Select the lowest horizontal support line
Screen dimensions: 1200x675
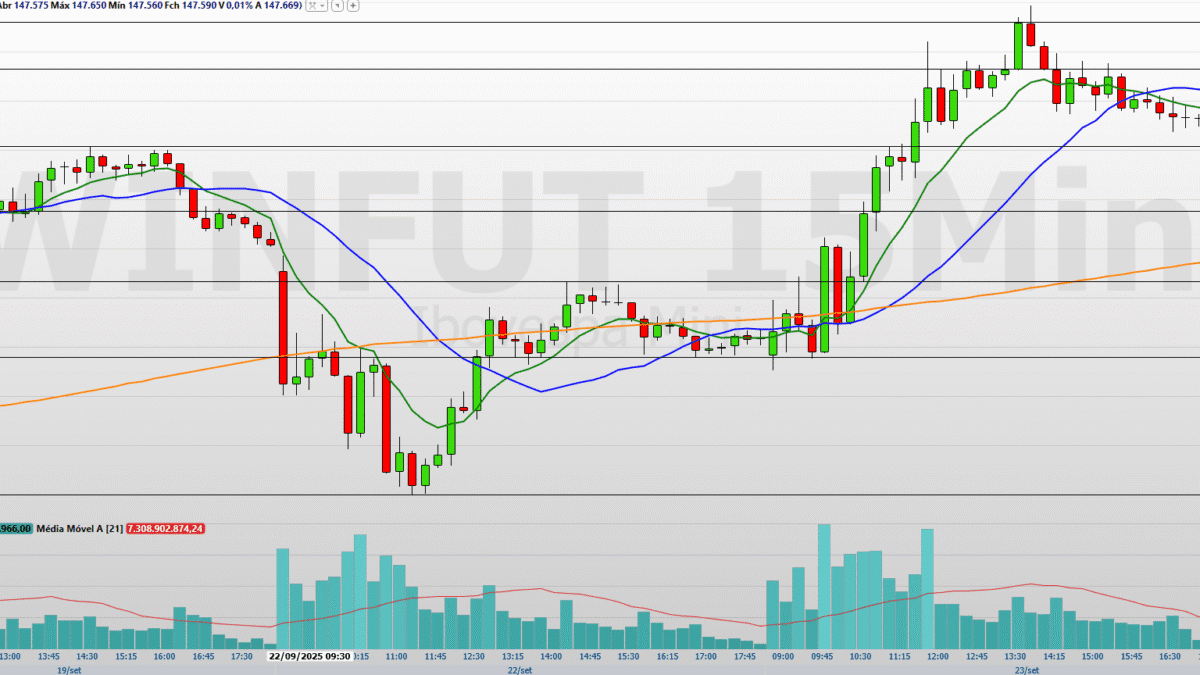(x=600, y=495)
